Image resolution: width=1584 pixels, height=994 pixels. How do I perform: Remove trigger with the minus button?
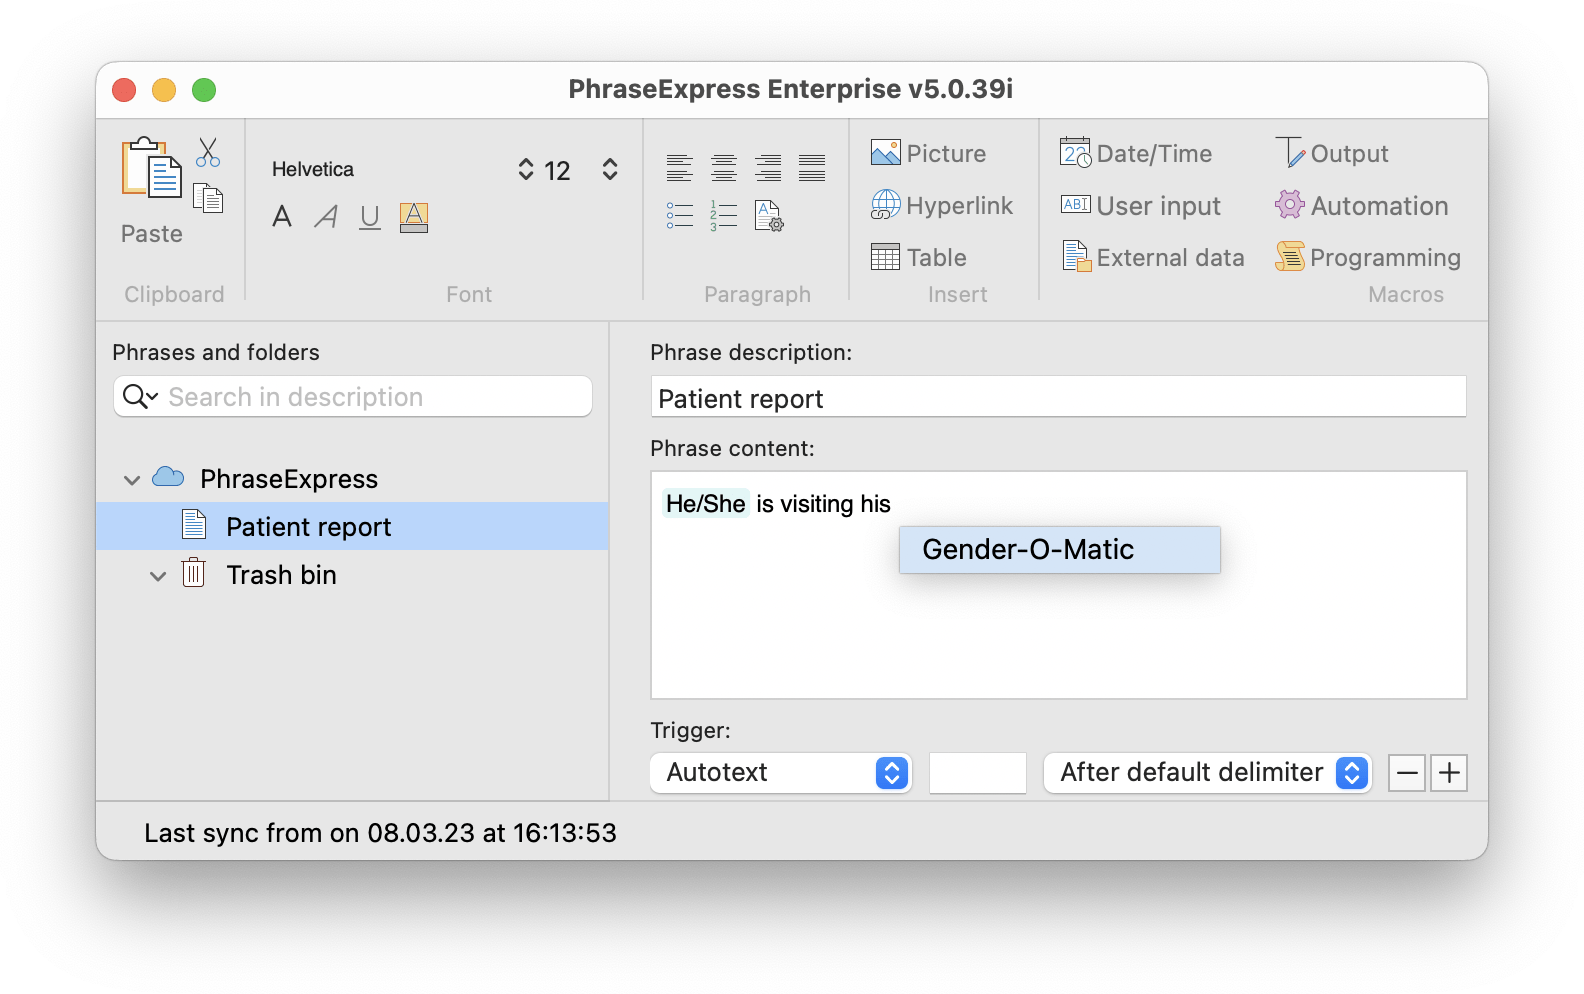tap(1407, 773)
